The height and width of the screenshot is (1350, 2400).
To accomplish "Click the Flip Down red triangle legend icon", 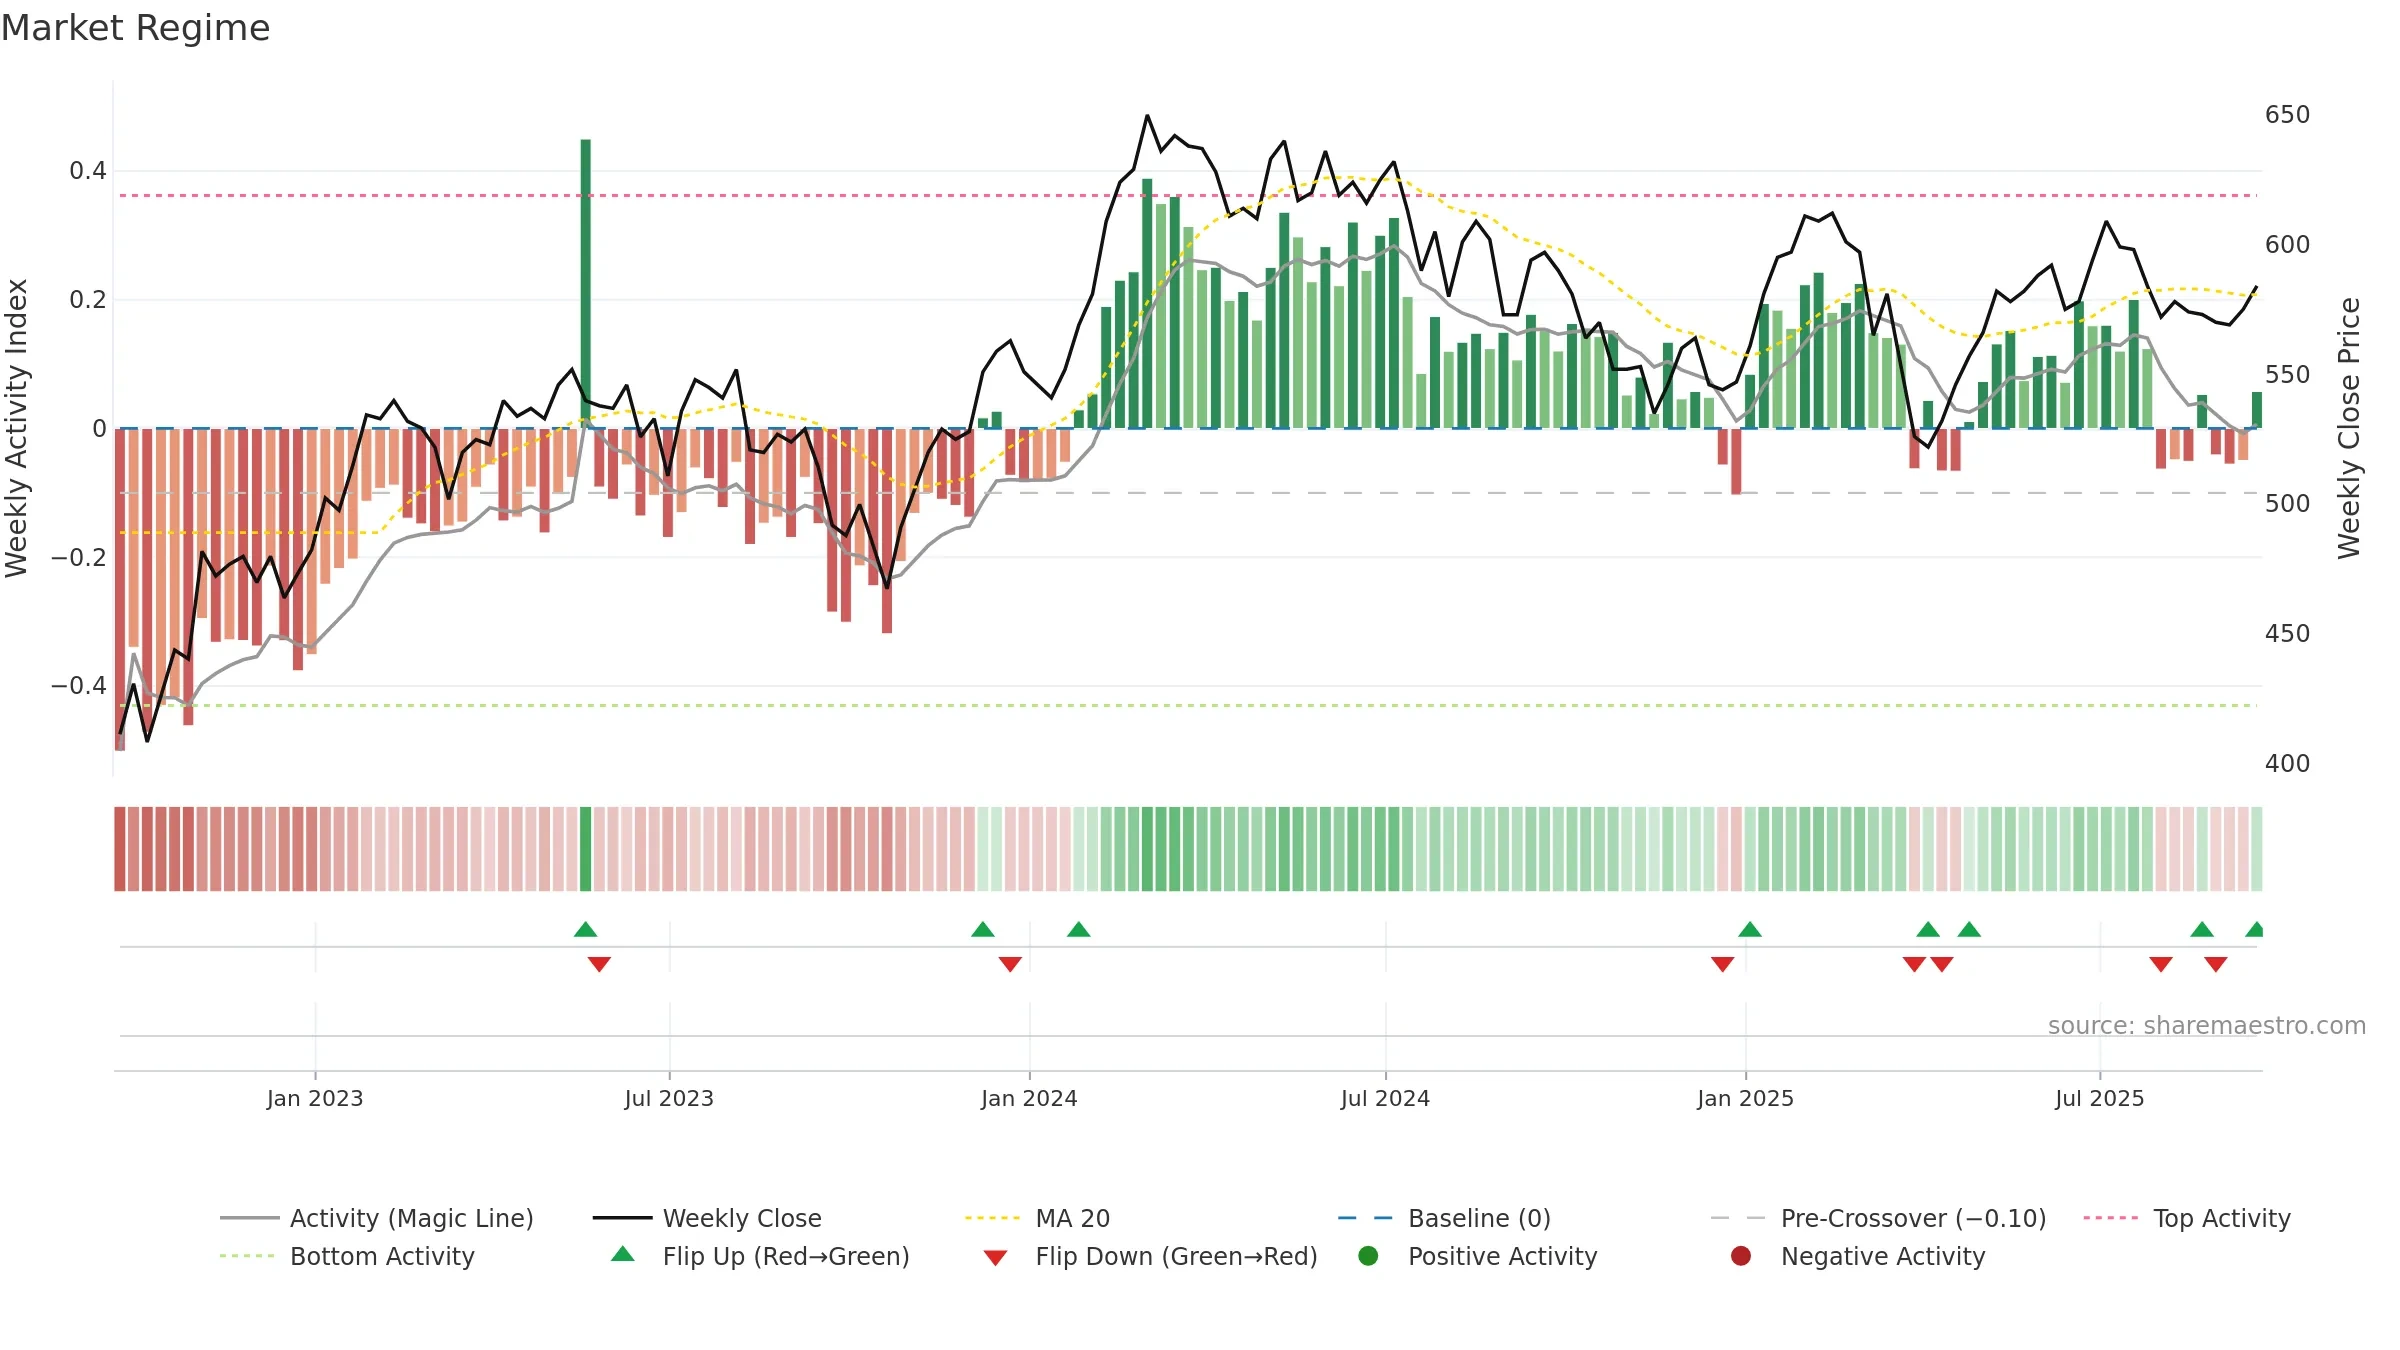I will 995,1258.
